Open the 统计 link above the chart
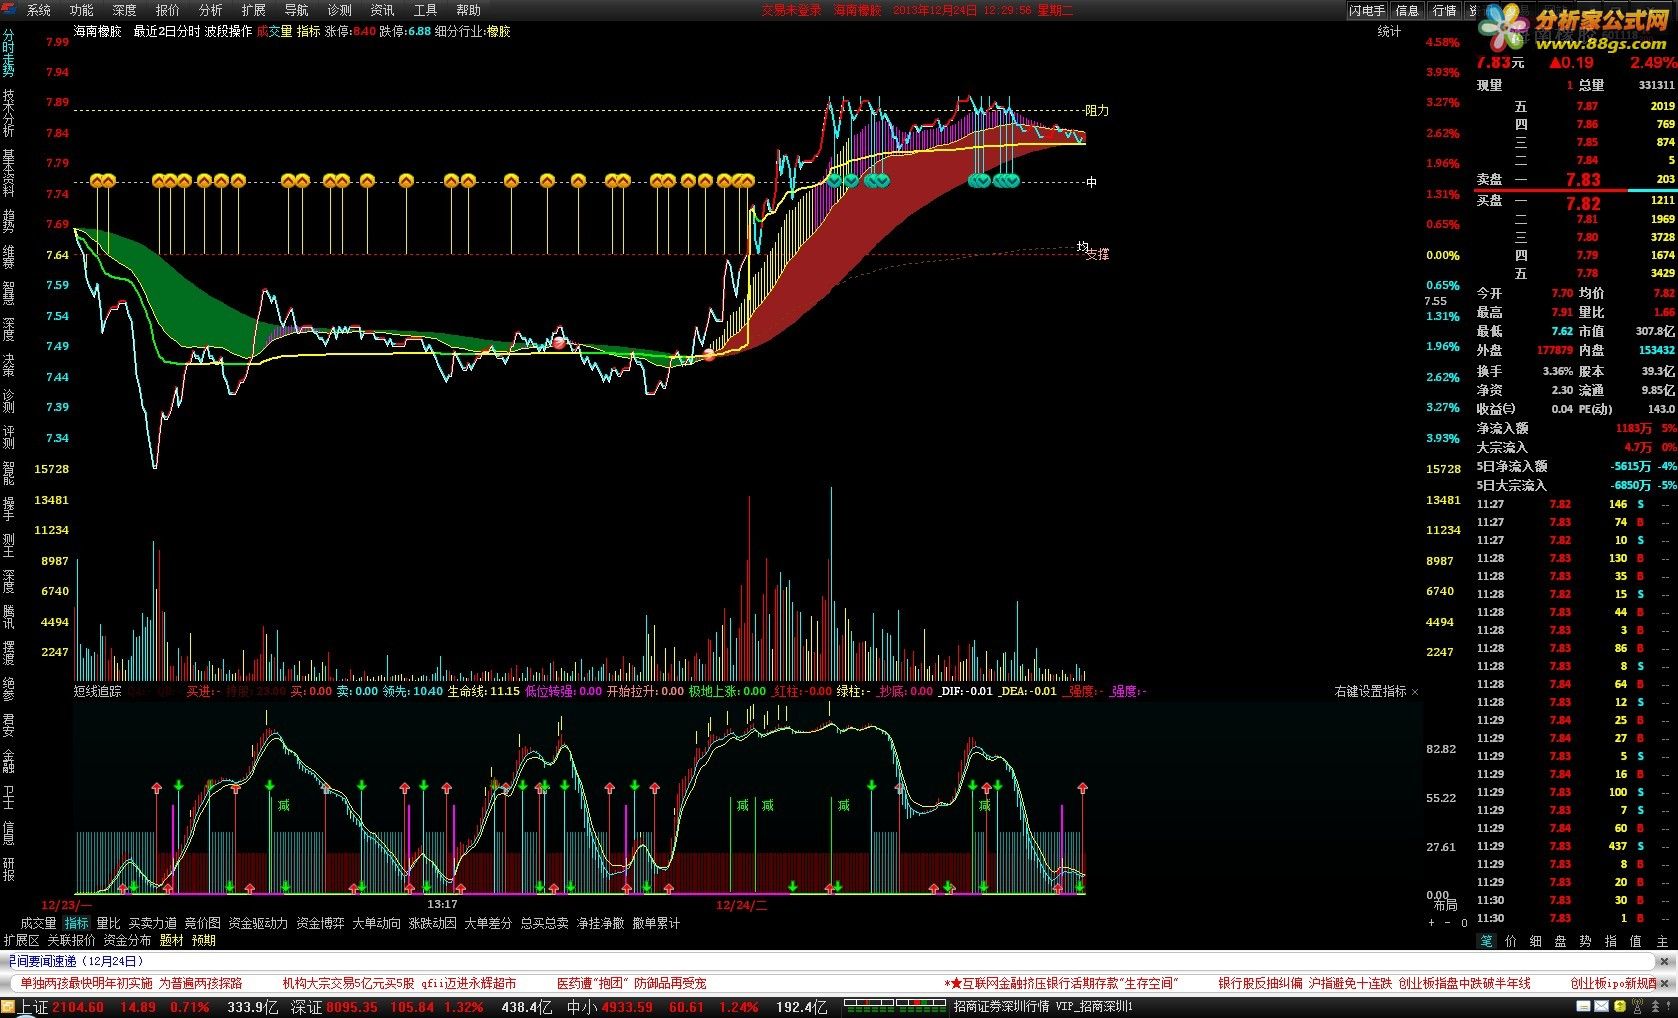1678x1018 pixels. coord(1389,31)
